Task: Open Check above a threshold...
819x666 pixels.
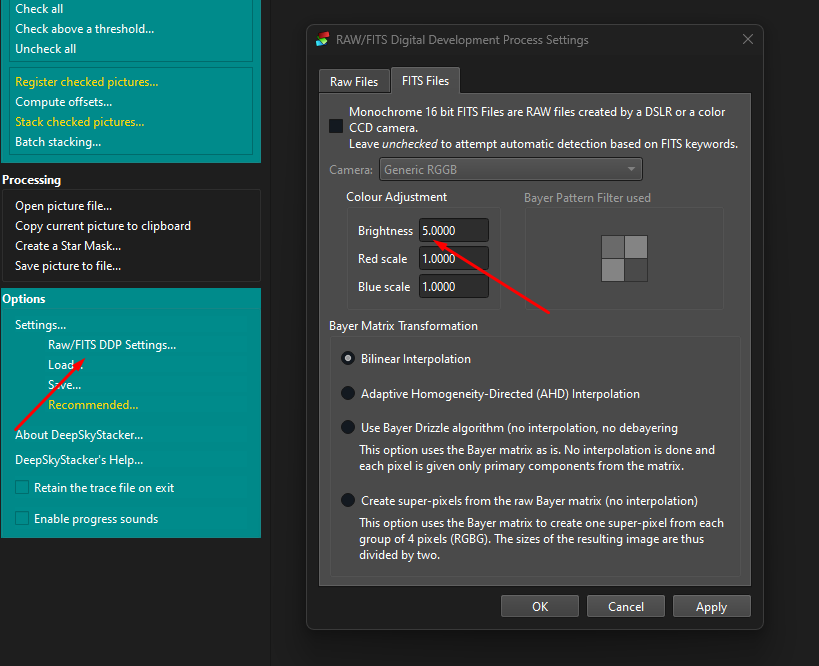Action: coord(85,29)
